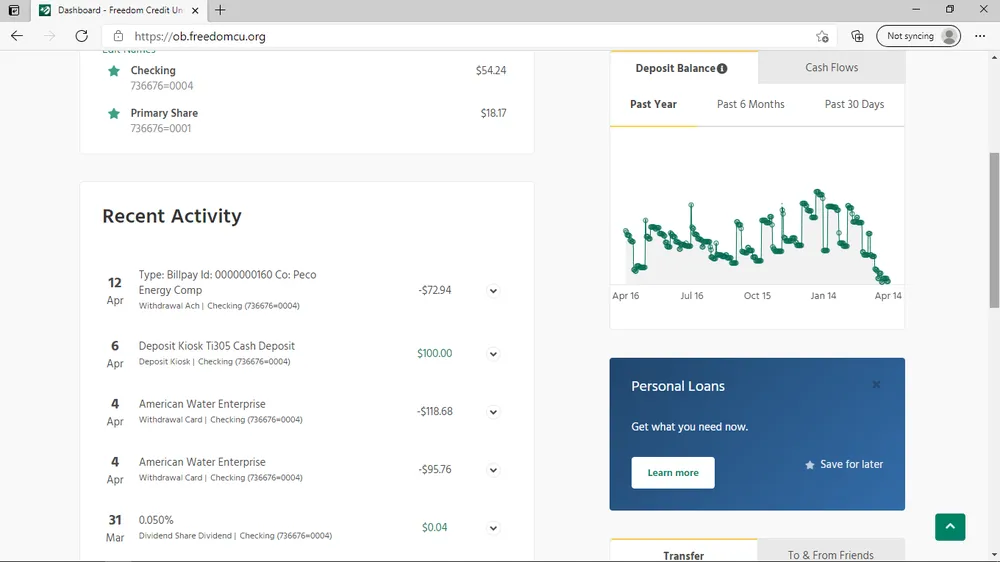Viewport: 1000px width, 562px height.
Task: Click the Save for later star
Action: (x=810, y=465)
